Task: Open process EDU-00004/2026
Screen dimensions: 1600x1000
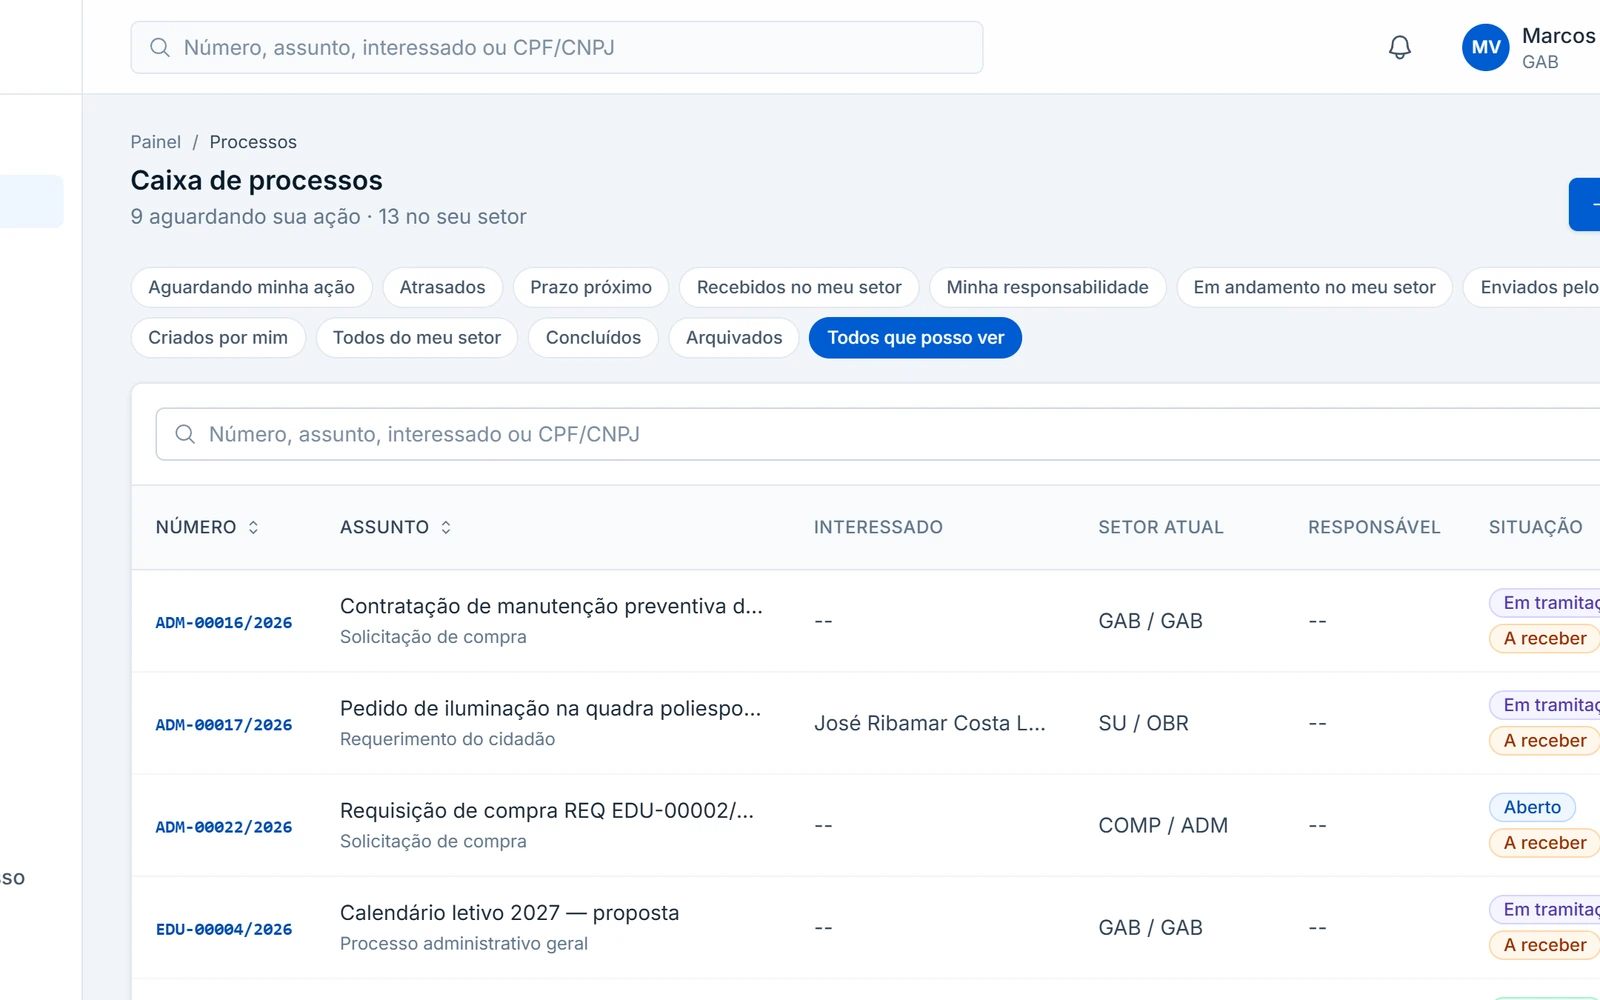Action: (224, 929)
